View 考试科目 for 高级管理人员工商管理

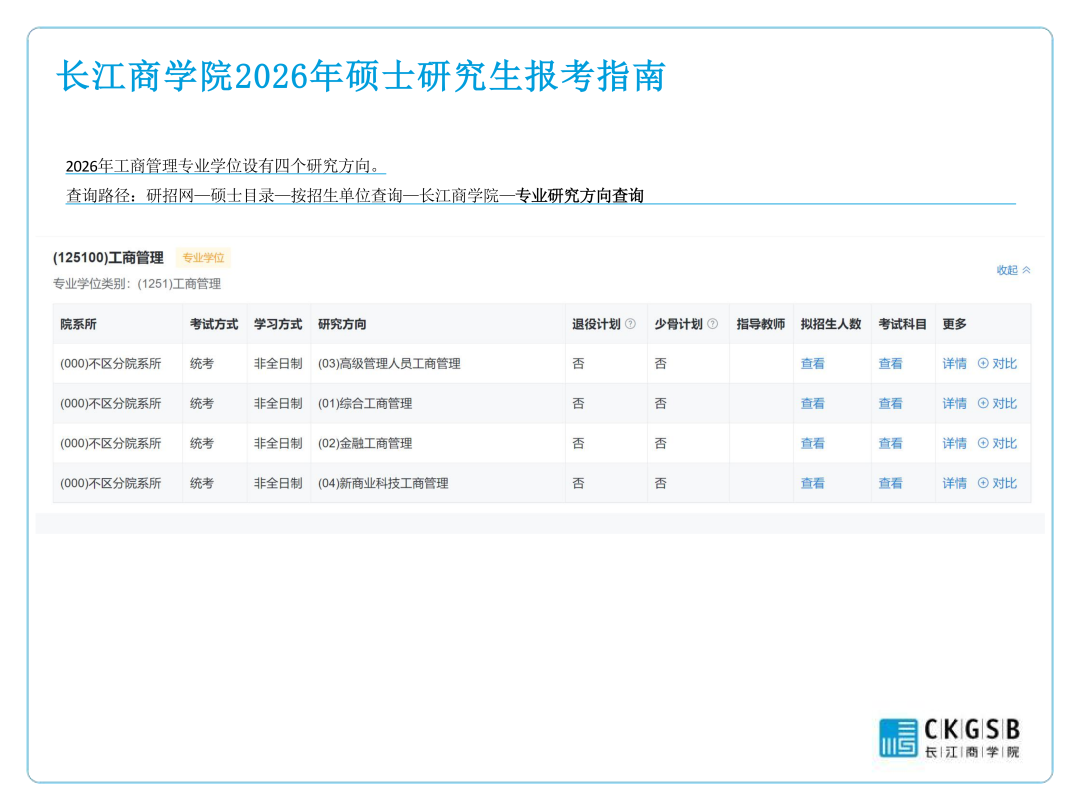click(x=890, y=364)
